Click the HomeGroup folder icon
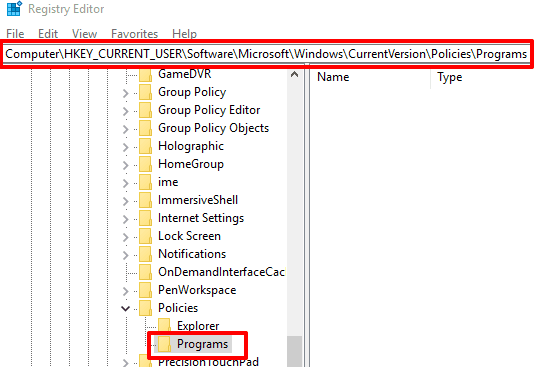 click(x=145, y=164)
